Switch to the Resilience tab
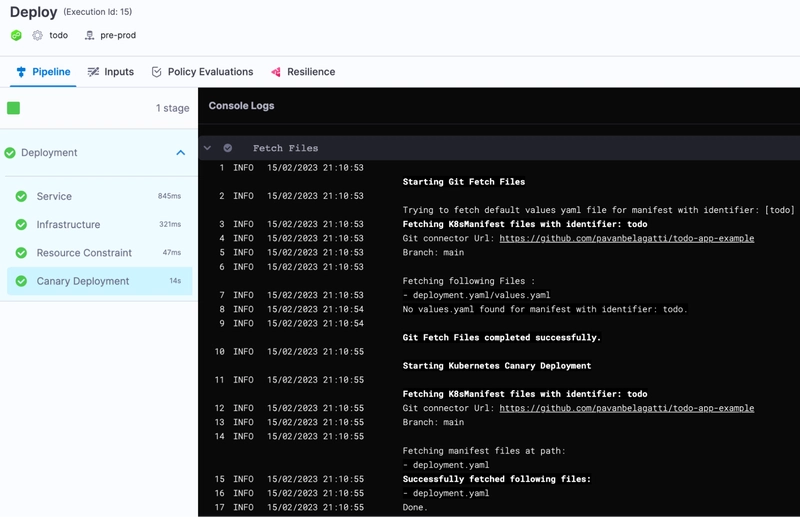 point(303,72)
